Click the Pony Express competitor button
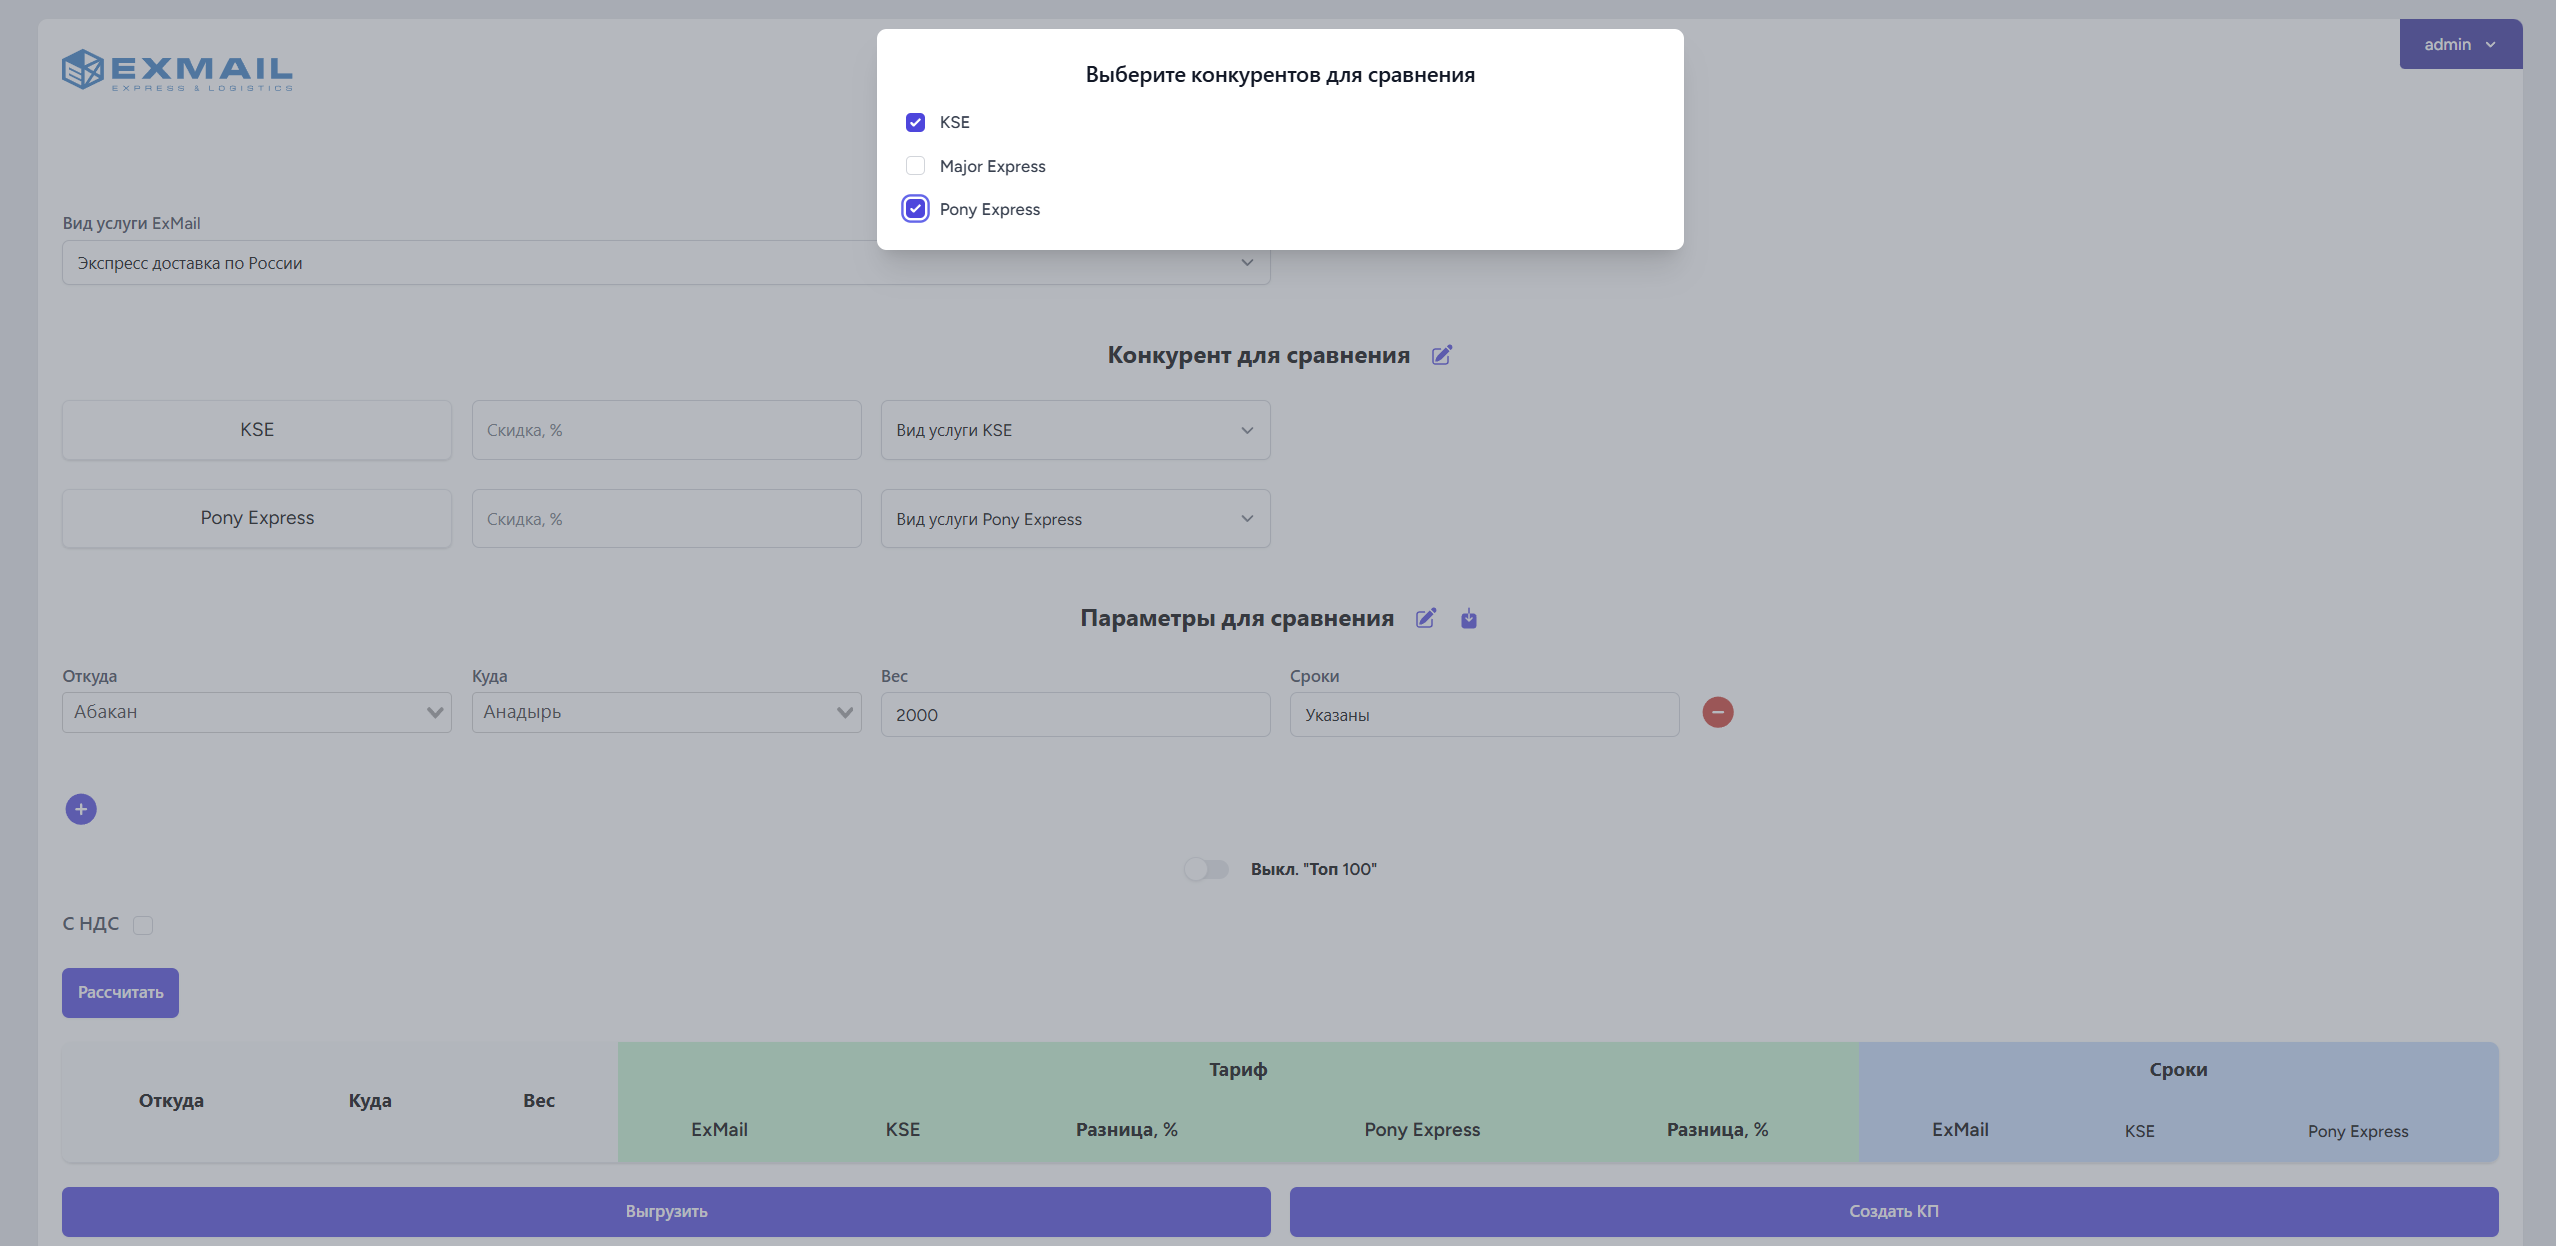Screen dimensions: 2556x1246 coord(257,518)
